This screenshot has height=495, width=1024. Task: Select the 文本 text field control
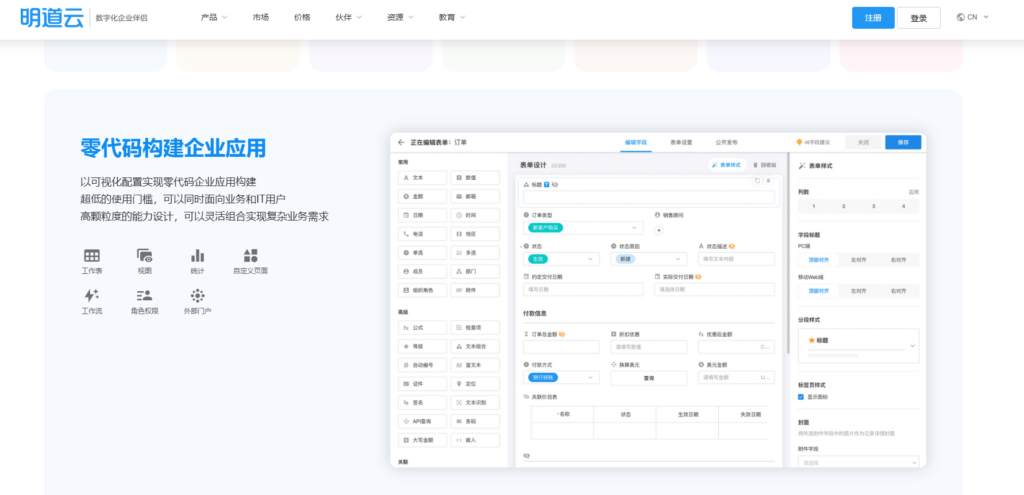pos(423,178)
